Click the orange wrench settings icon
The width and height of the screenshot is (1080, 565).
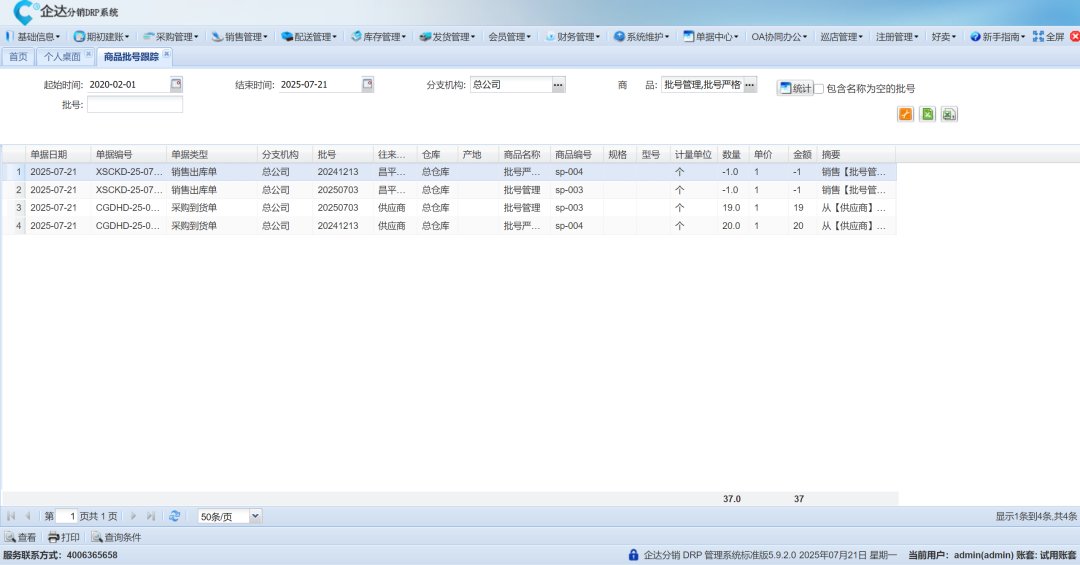tap(905, 115)
